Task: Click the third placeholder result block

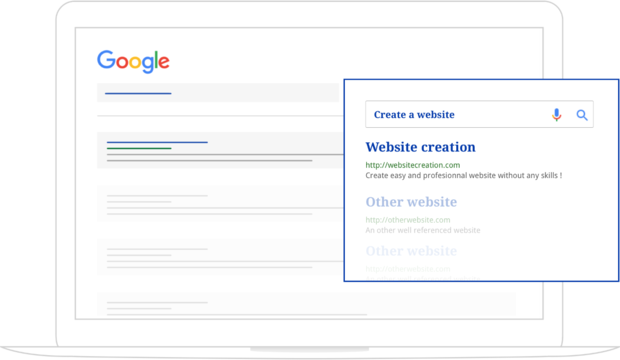Action: click(x=220, y=257)
